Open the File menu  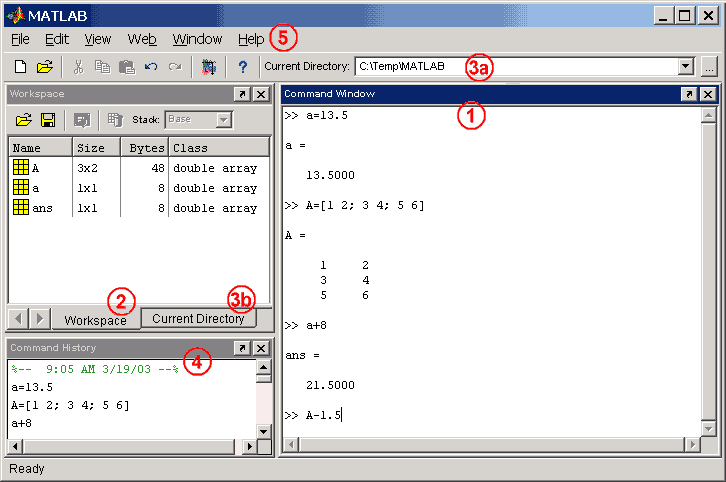pos(20,39)
